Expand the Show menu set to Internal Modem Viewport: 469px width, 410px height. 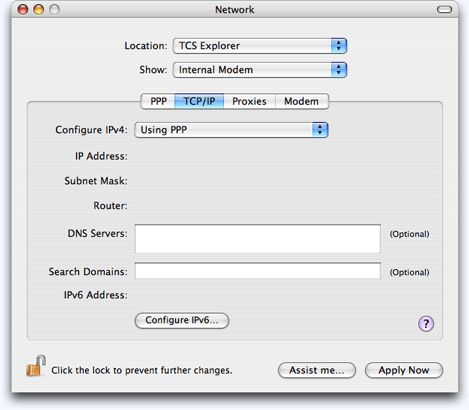coord(260,70)
